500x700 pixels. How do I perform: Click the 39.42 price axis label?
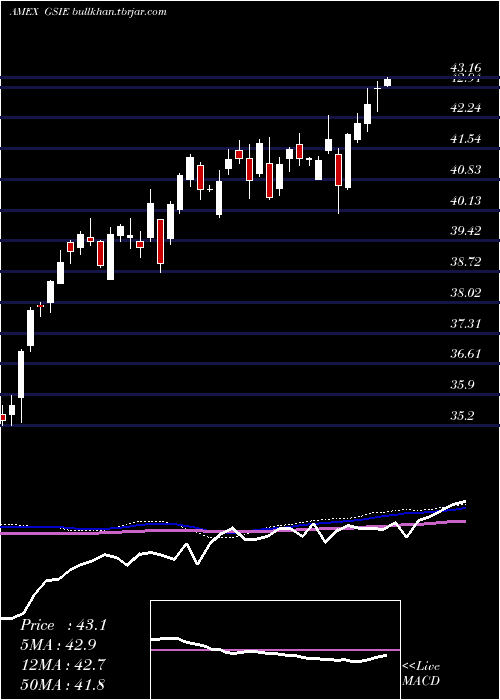pos(465,231)
